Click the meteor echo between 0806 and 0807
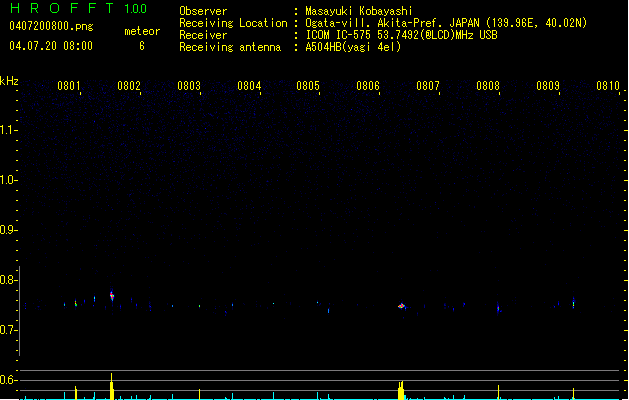 [402, 306]
